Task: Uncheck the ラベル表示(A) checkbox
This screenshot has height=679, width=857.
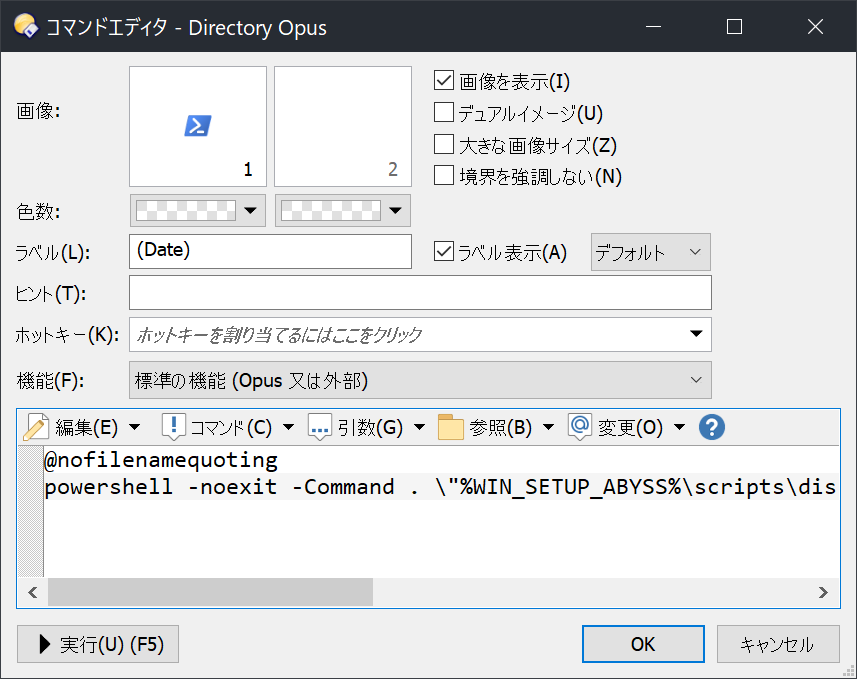Action: point(444,252)
